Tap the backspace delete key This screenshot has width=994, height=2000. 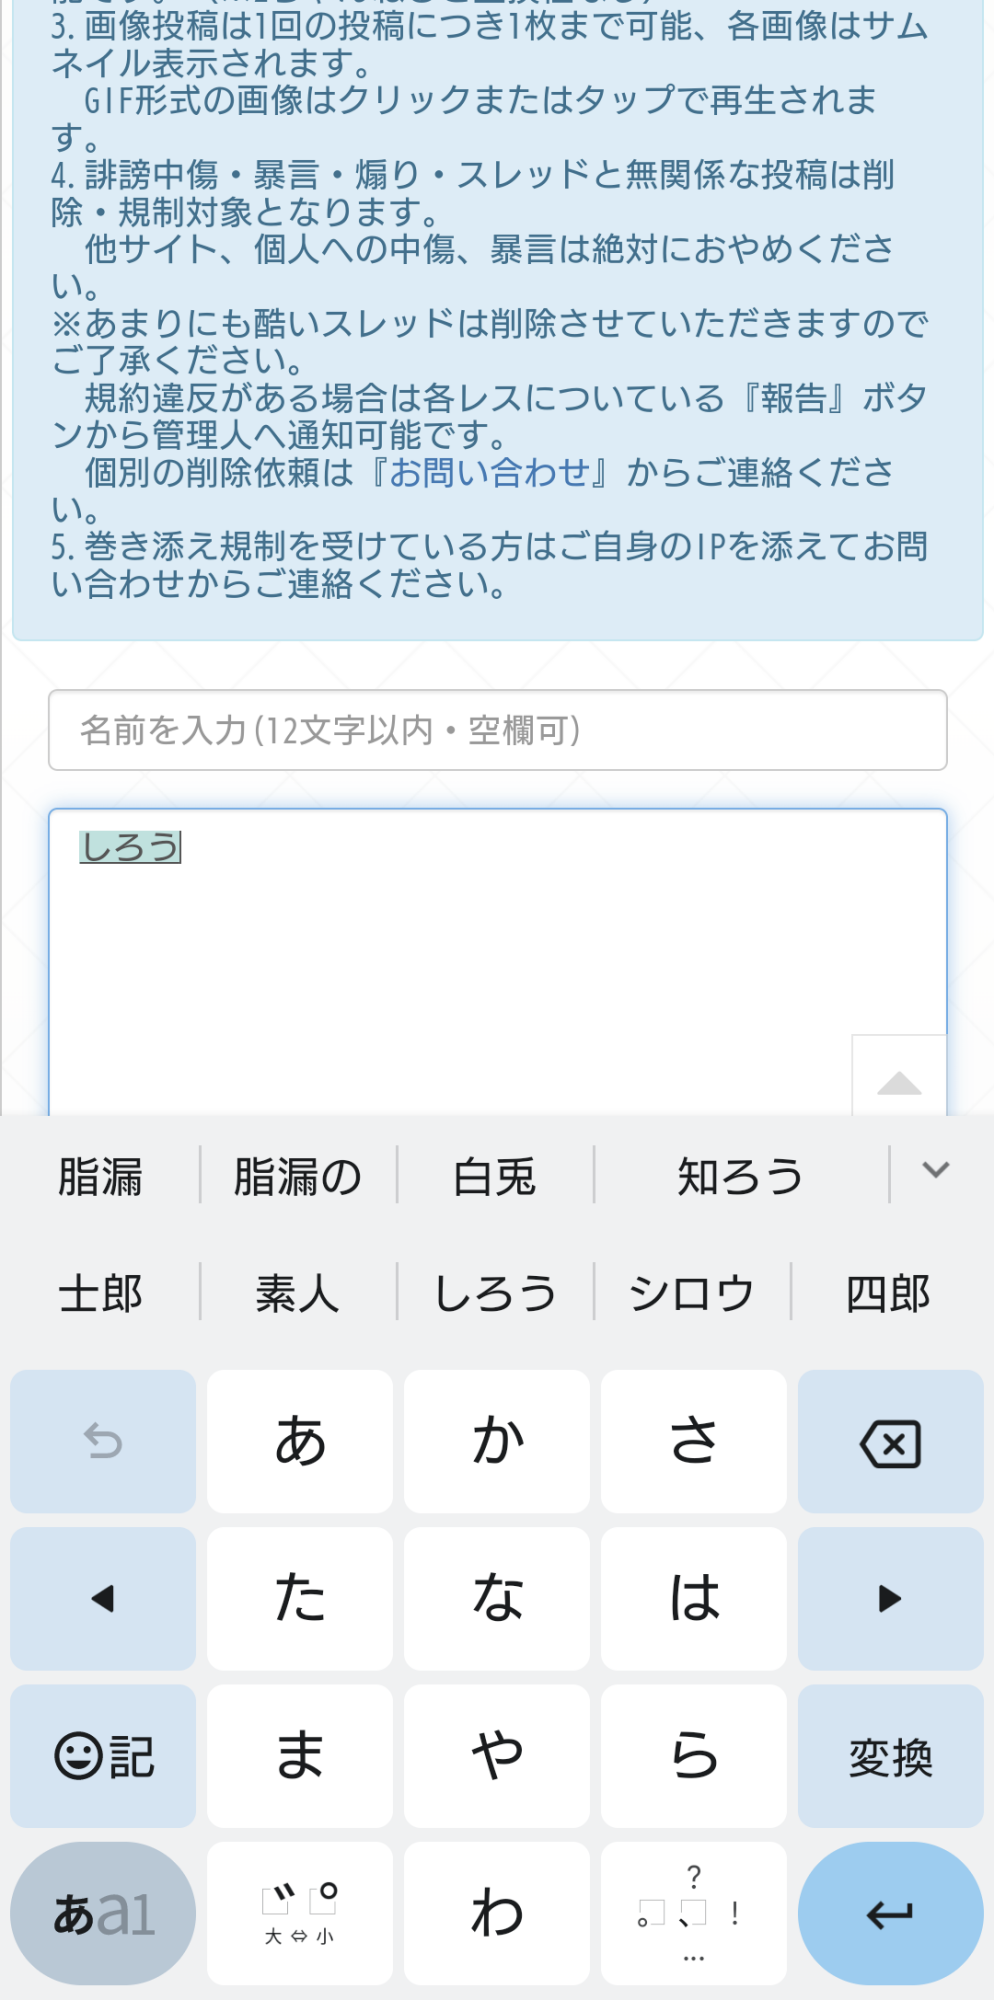pyautogui.click(x=890, y=1441)
